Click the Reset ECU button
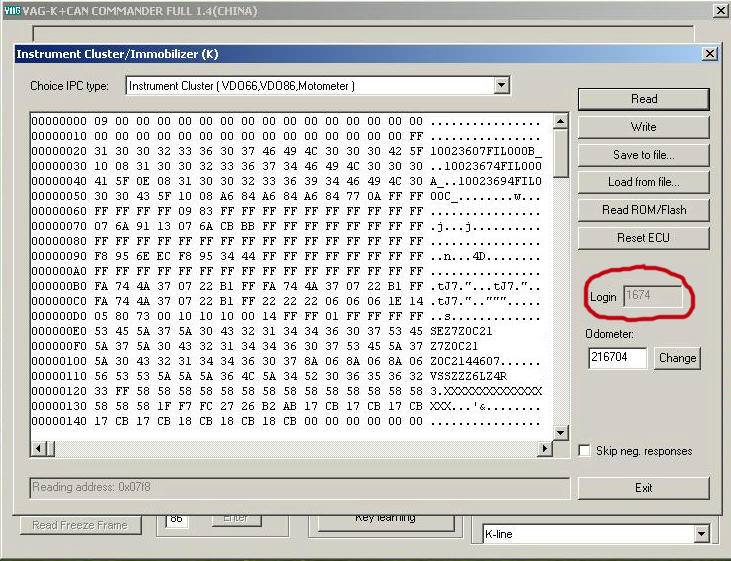 pyautogui.click(x=643, y=238)
